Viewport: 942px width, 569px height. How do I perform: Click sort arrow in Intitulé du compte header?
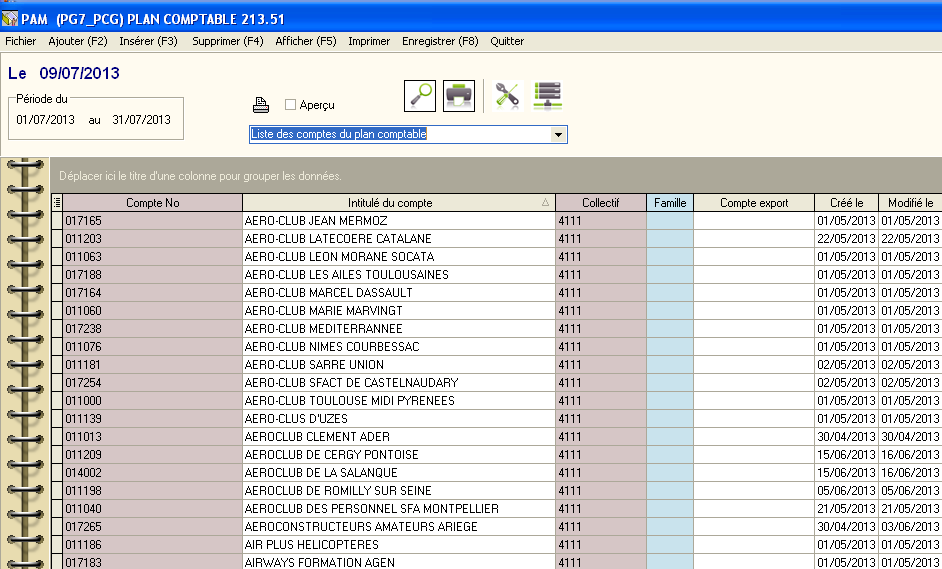(545, 203)
